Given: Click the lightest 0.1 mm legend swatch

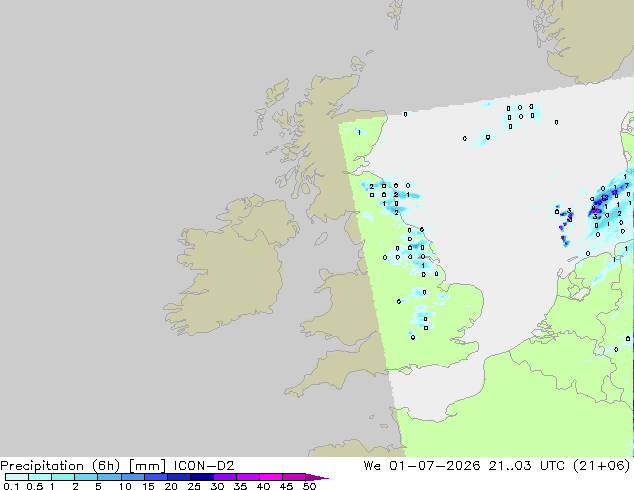Looking at the screenshot, I should [x=17, y=477].
